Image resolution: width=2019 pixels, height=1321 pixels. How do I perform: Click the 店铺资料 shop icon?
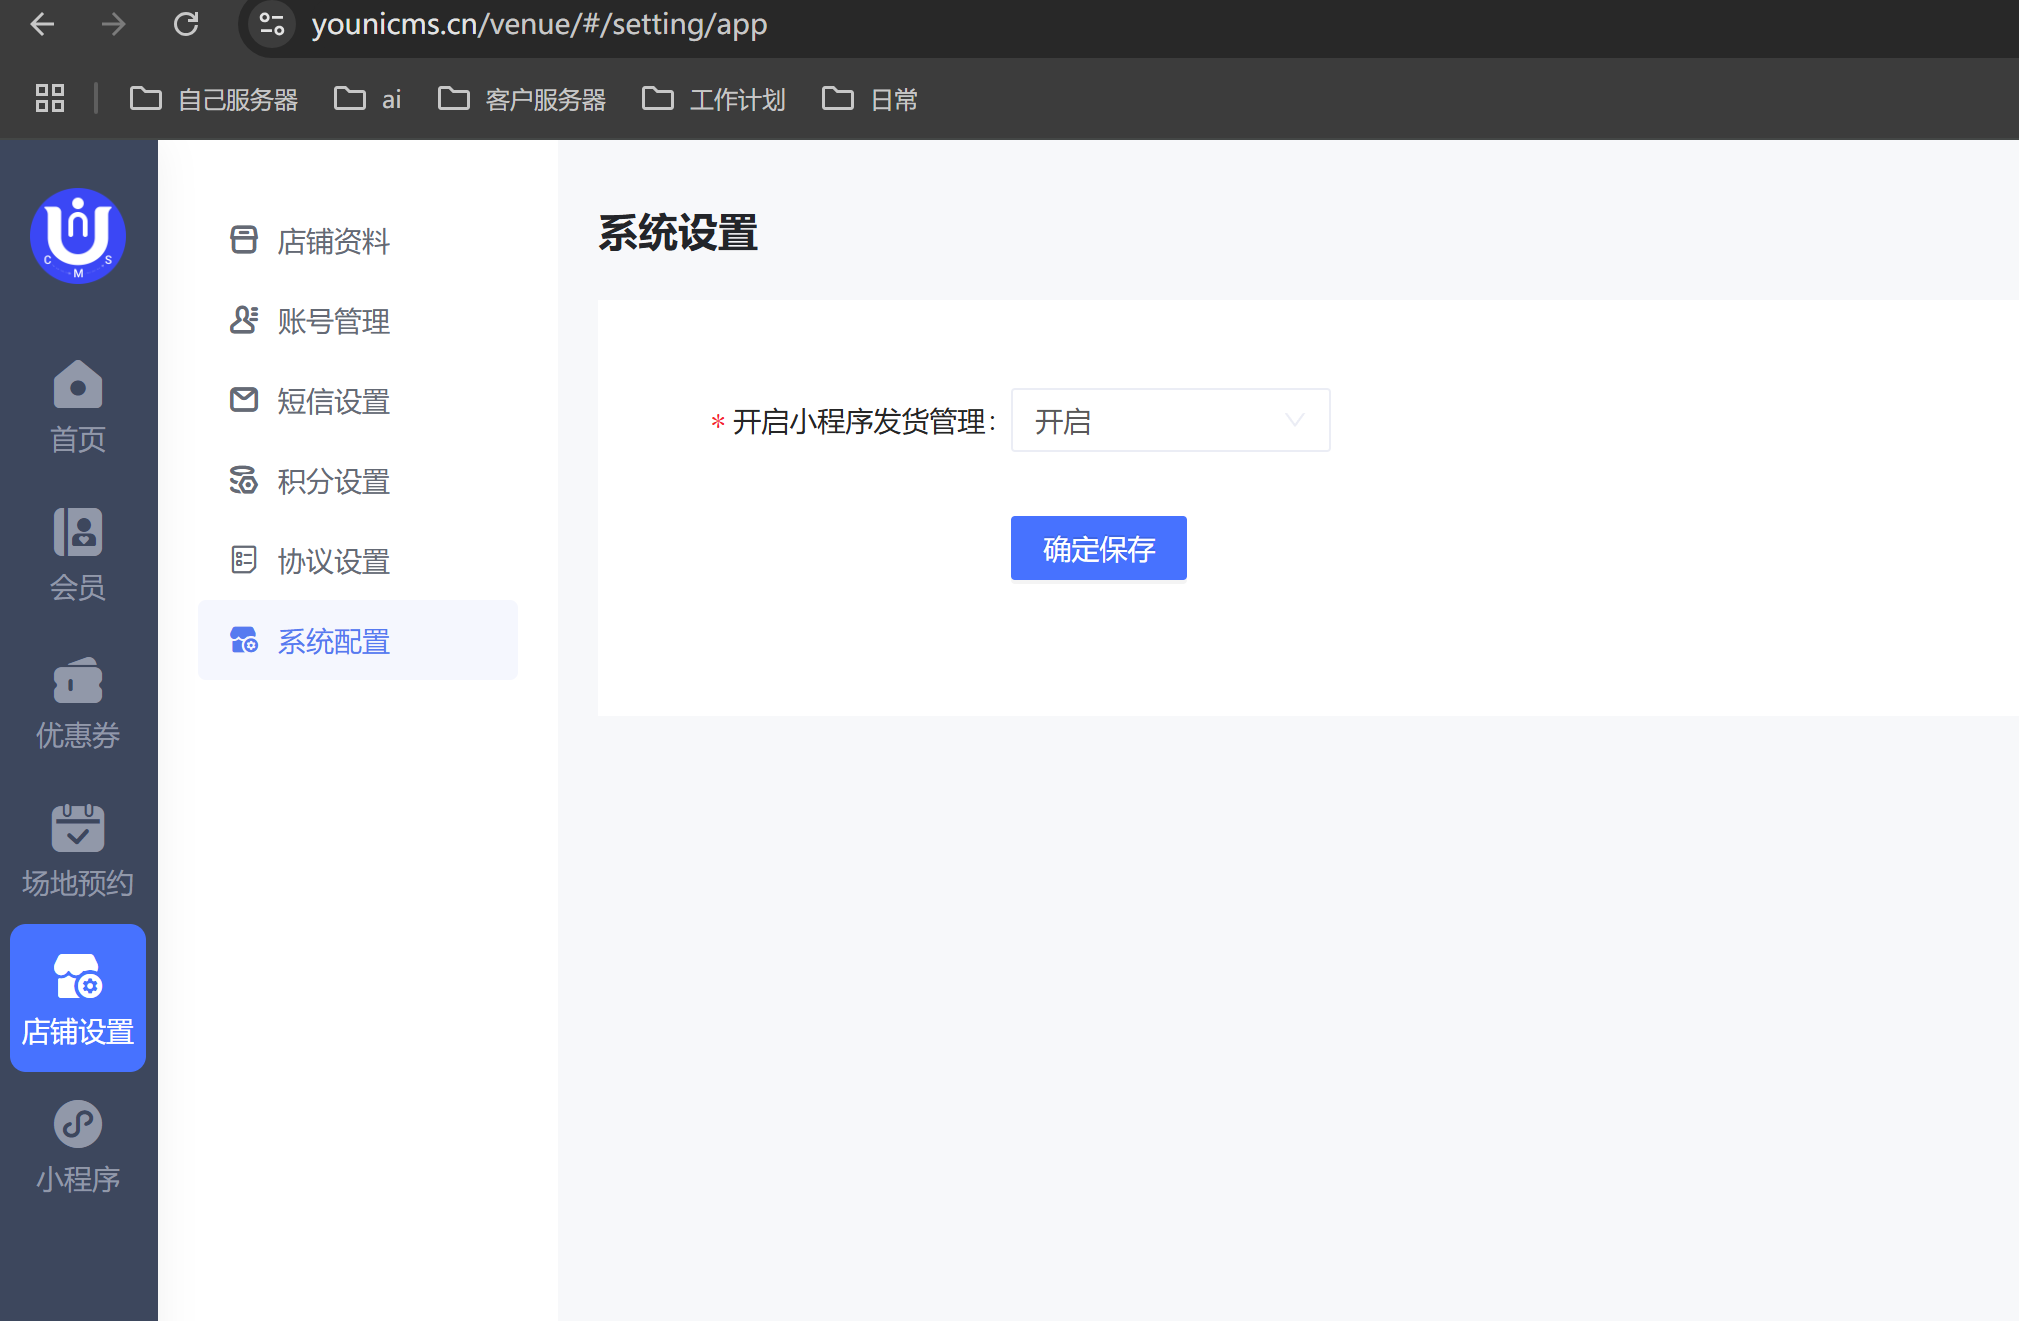(x=244, y=240)
